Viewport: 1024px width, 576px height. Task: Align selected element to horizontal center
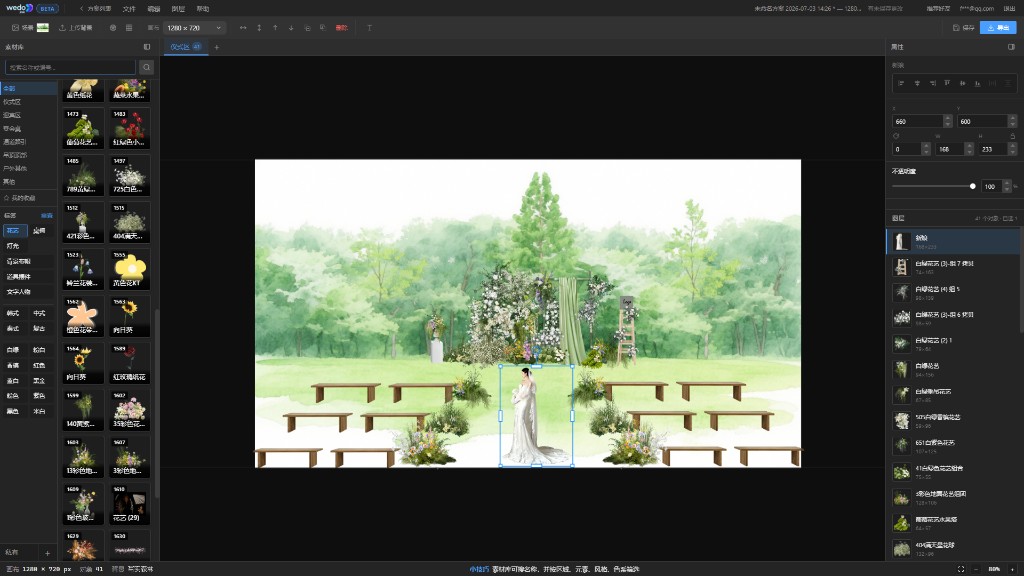coord(917,84)
